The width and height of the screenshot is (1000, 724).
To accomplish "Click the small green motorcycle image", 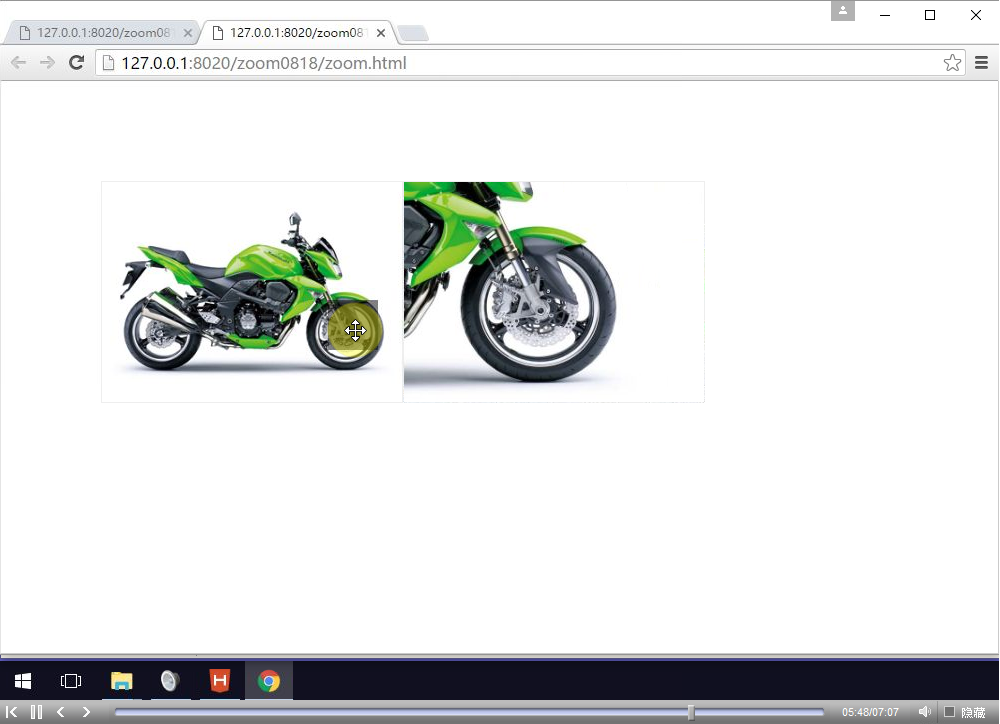I will 252,292.
